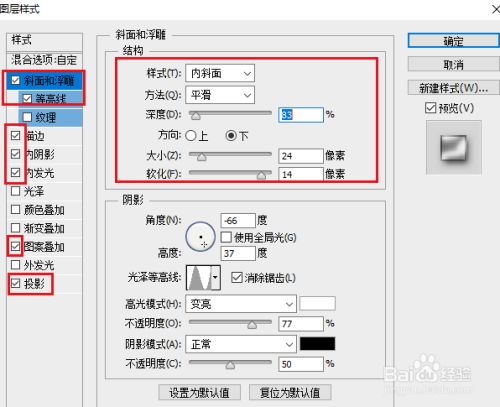The width and height of the screenshot is (500, 407).
Task: Click the highlight 不透明度(O) slider handle
Action: coord(252,325)
